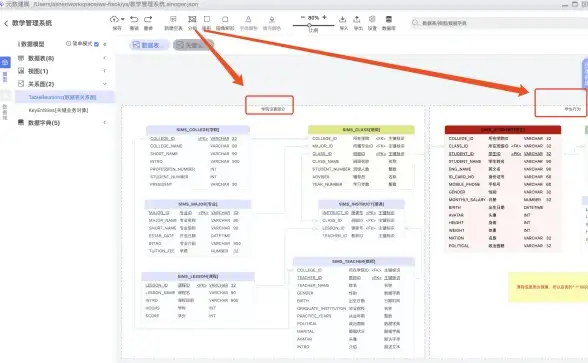Click the import (导入) icon
Screen dimensions: 588x363
[343, 19]
